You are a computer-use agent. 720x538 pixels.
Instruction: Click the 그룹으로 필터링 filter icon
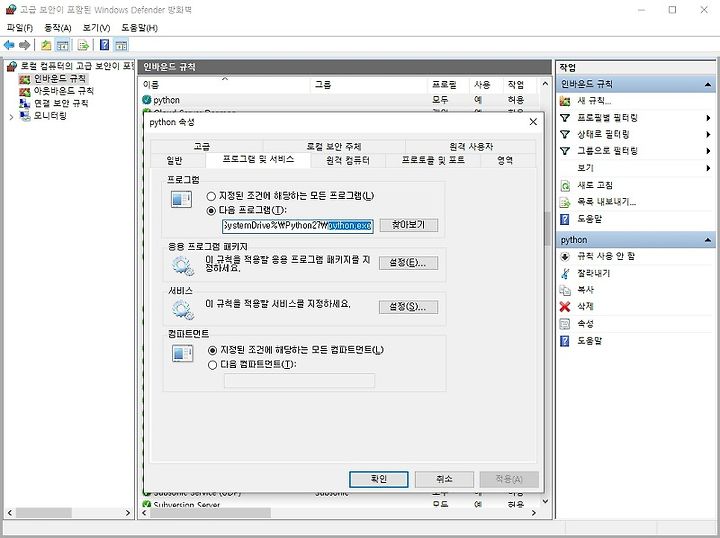coord(565,151)
